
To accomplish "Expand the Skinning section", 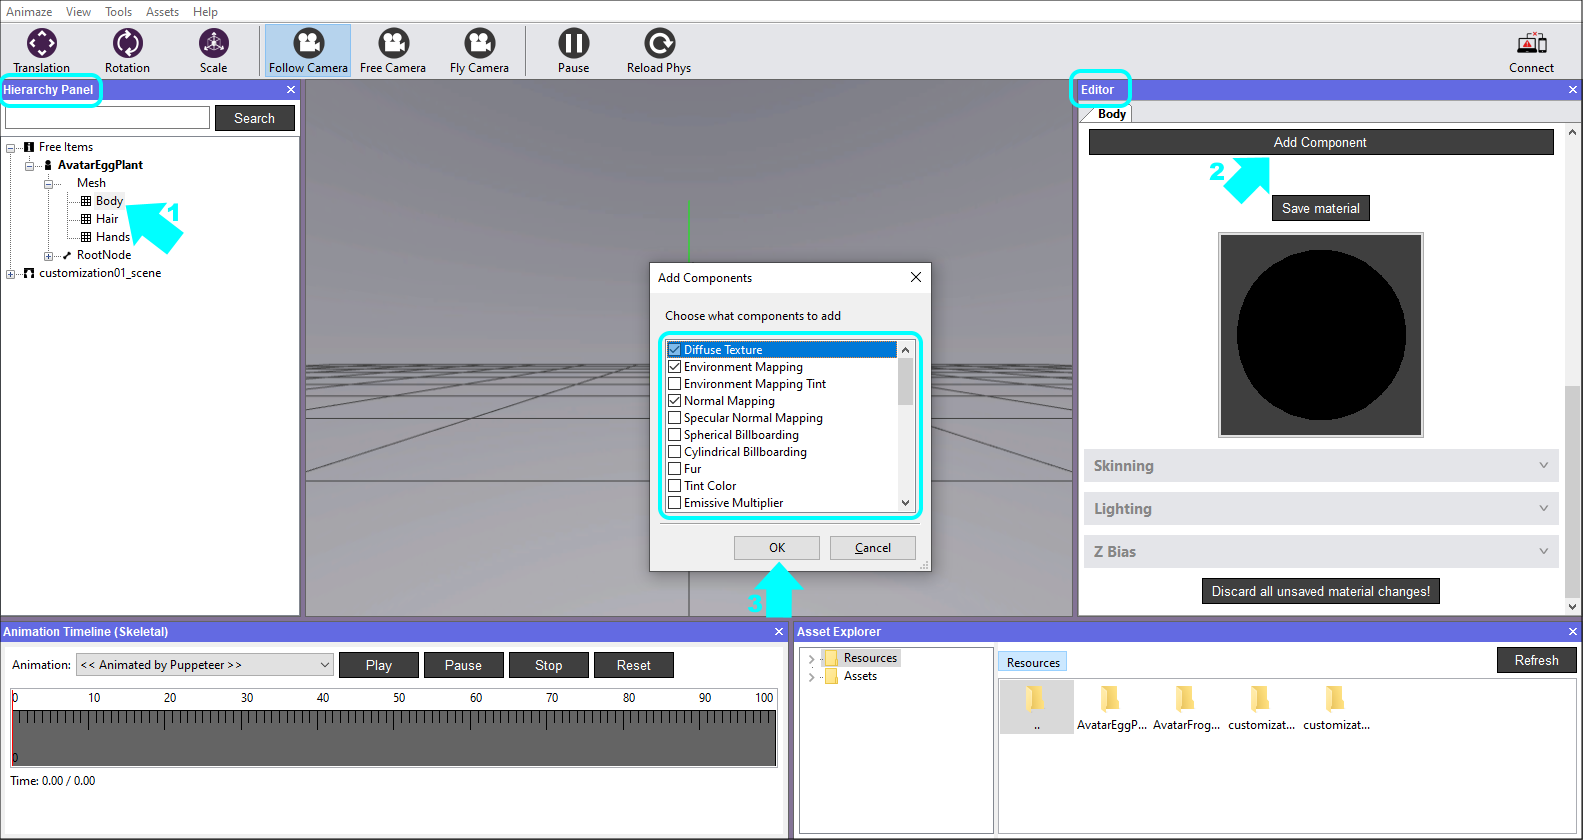I will click(x=1320, y=466).
